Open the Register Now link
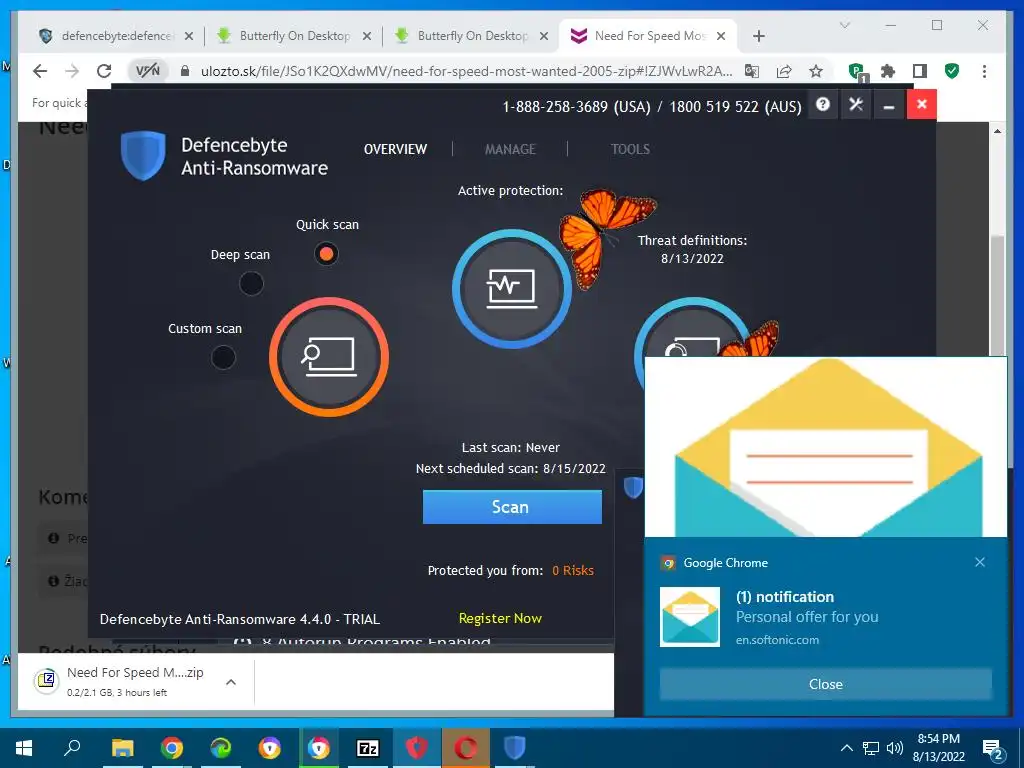The height and width of the screenshot is (768, 1024). click(x=500, y=618)
